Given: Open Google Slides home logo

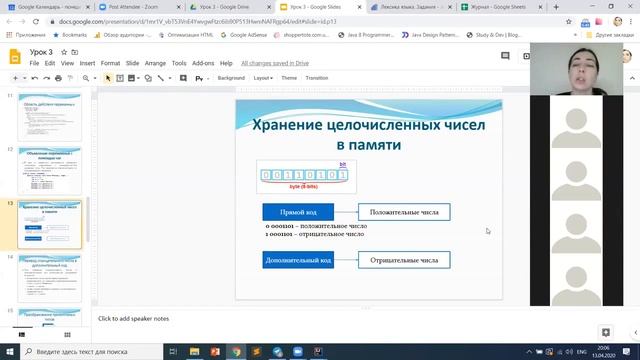Looking at the screenshot, I should (x=15, y=57).
